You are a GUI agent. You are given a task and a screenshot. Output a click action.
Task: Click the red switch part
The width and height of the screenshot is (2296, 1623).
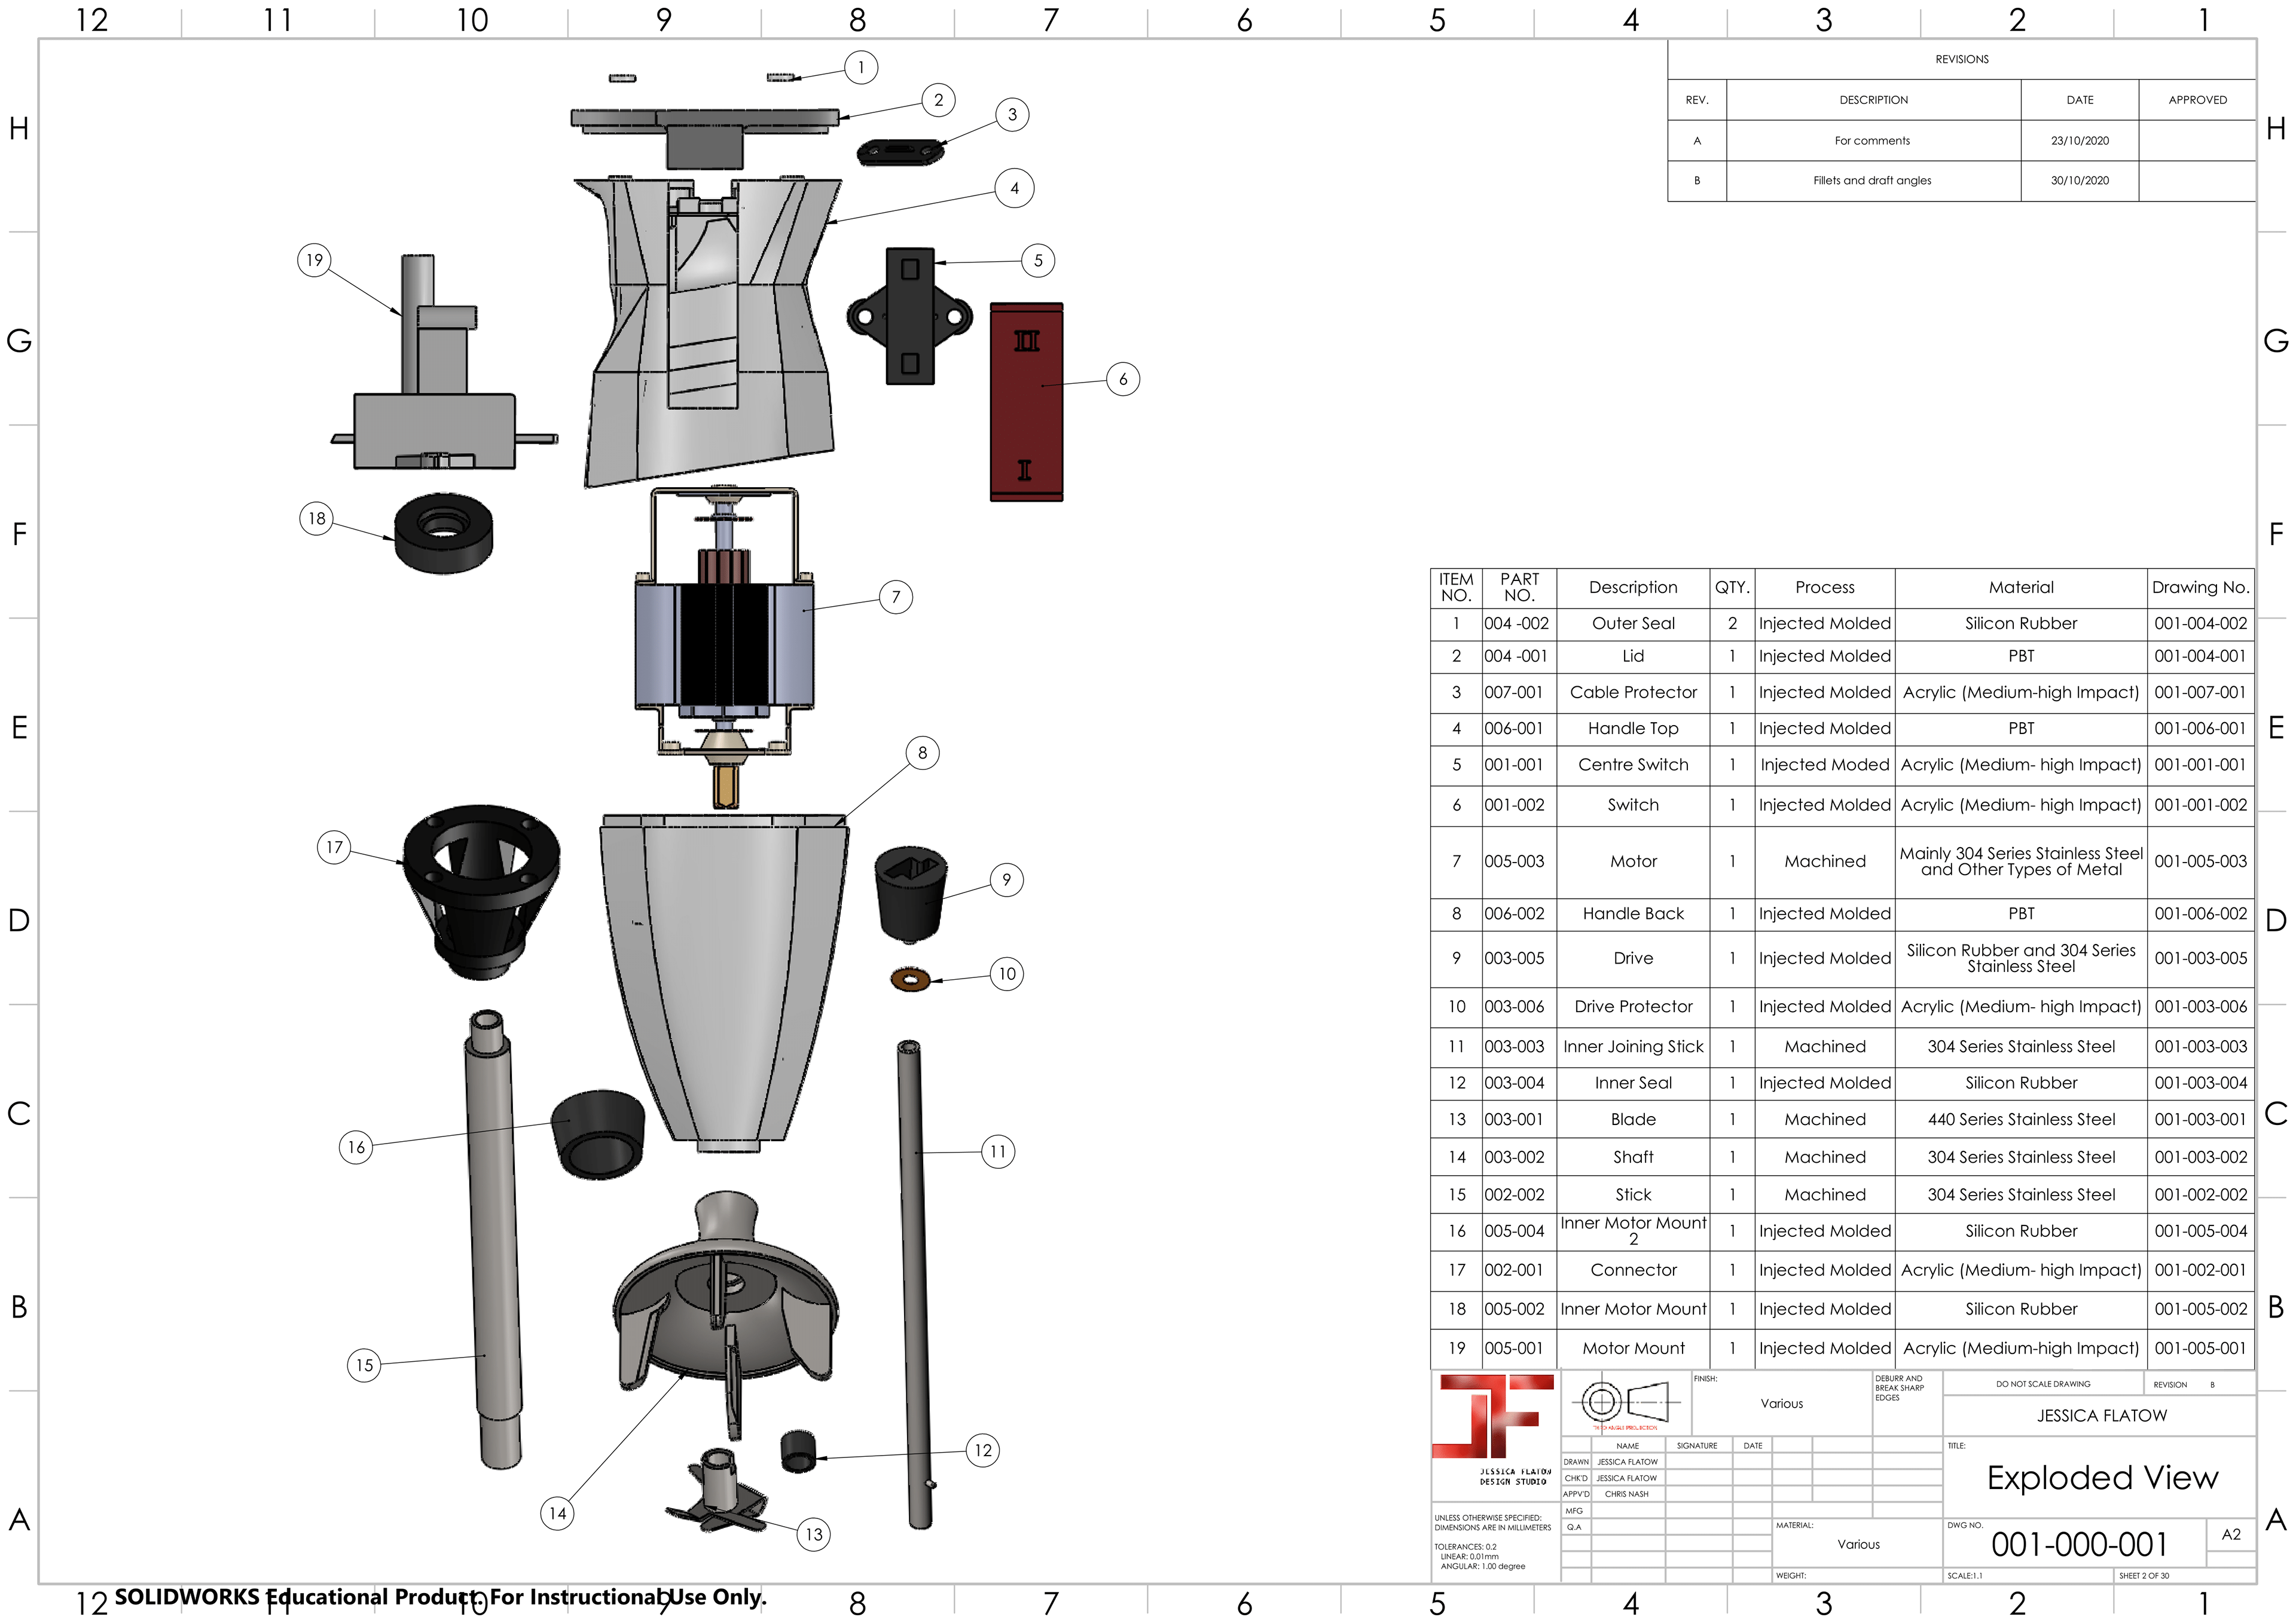pyautogui.click(x=1026, y=402)
